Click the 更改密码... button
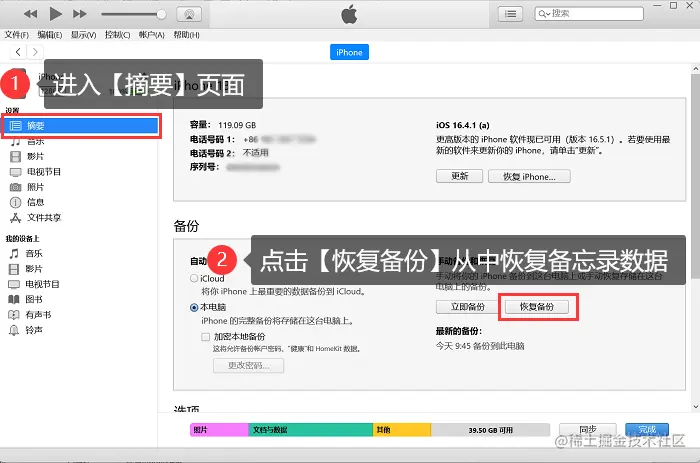This screenshot has height=463, width=700. click(x=248, y=365)
